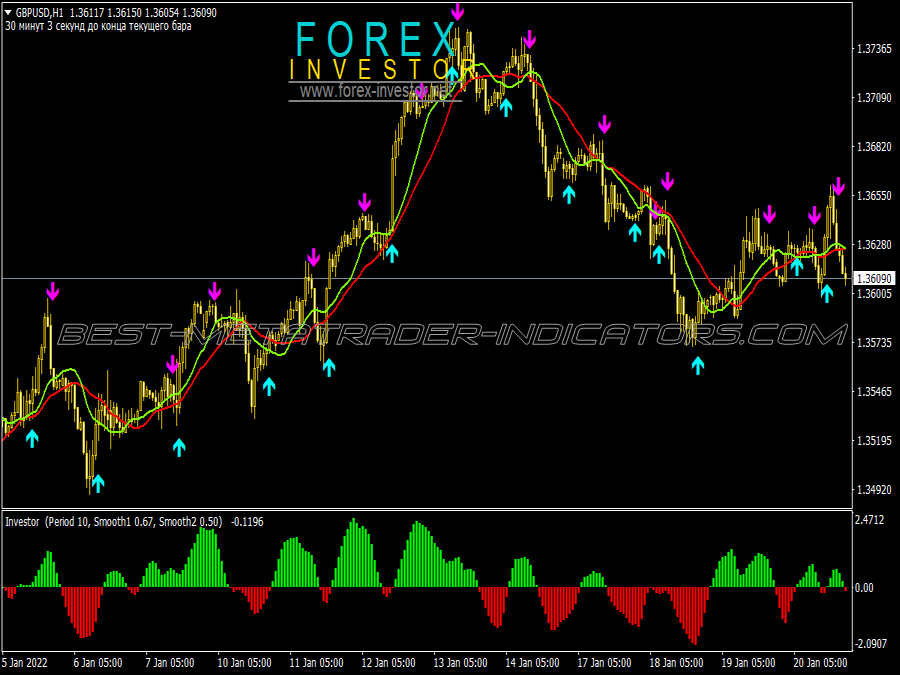Select the magenta sell arrow above the 14 Jan peak
The image size is (900, 675).
tap(529, 40)
